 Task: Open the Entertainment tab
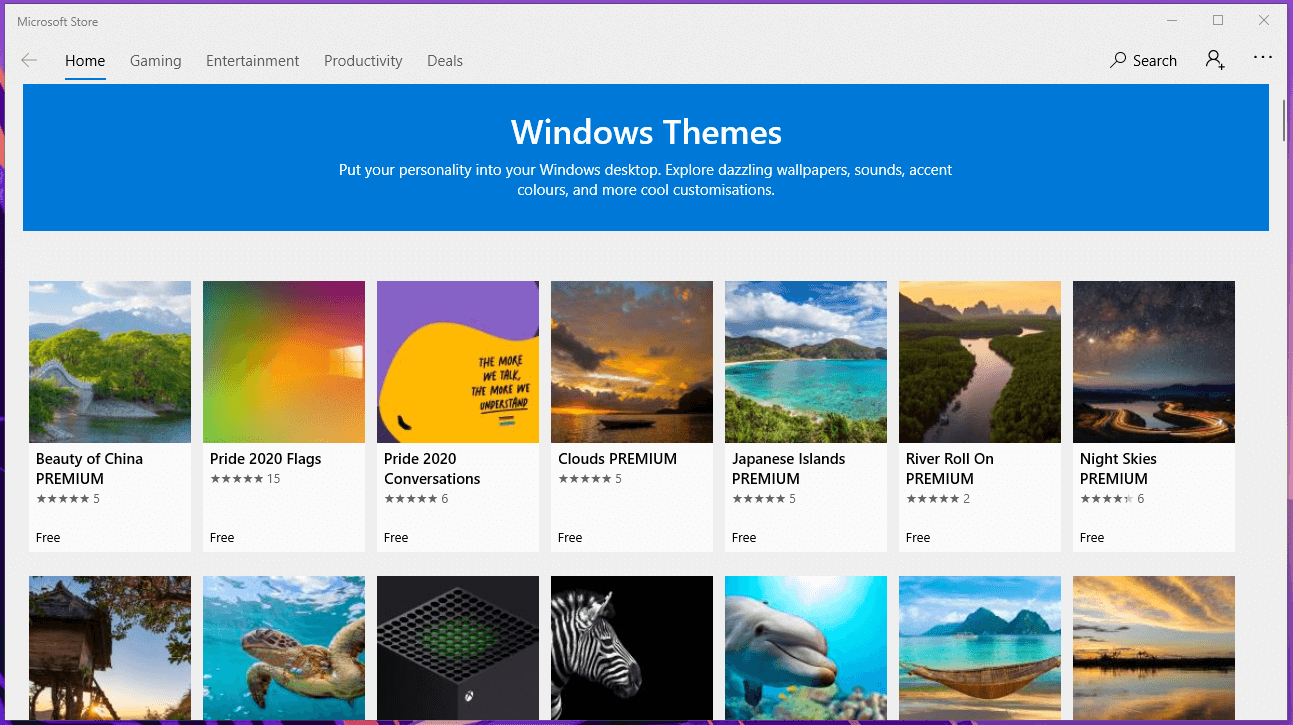pyautogui.click(x=253, y=60)
